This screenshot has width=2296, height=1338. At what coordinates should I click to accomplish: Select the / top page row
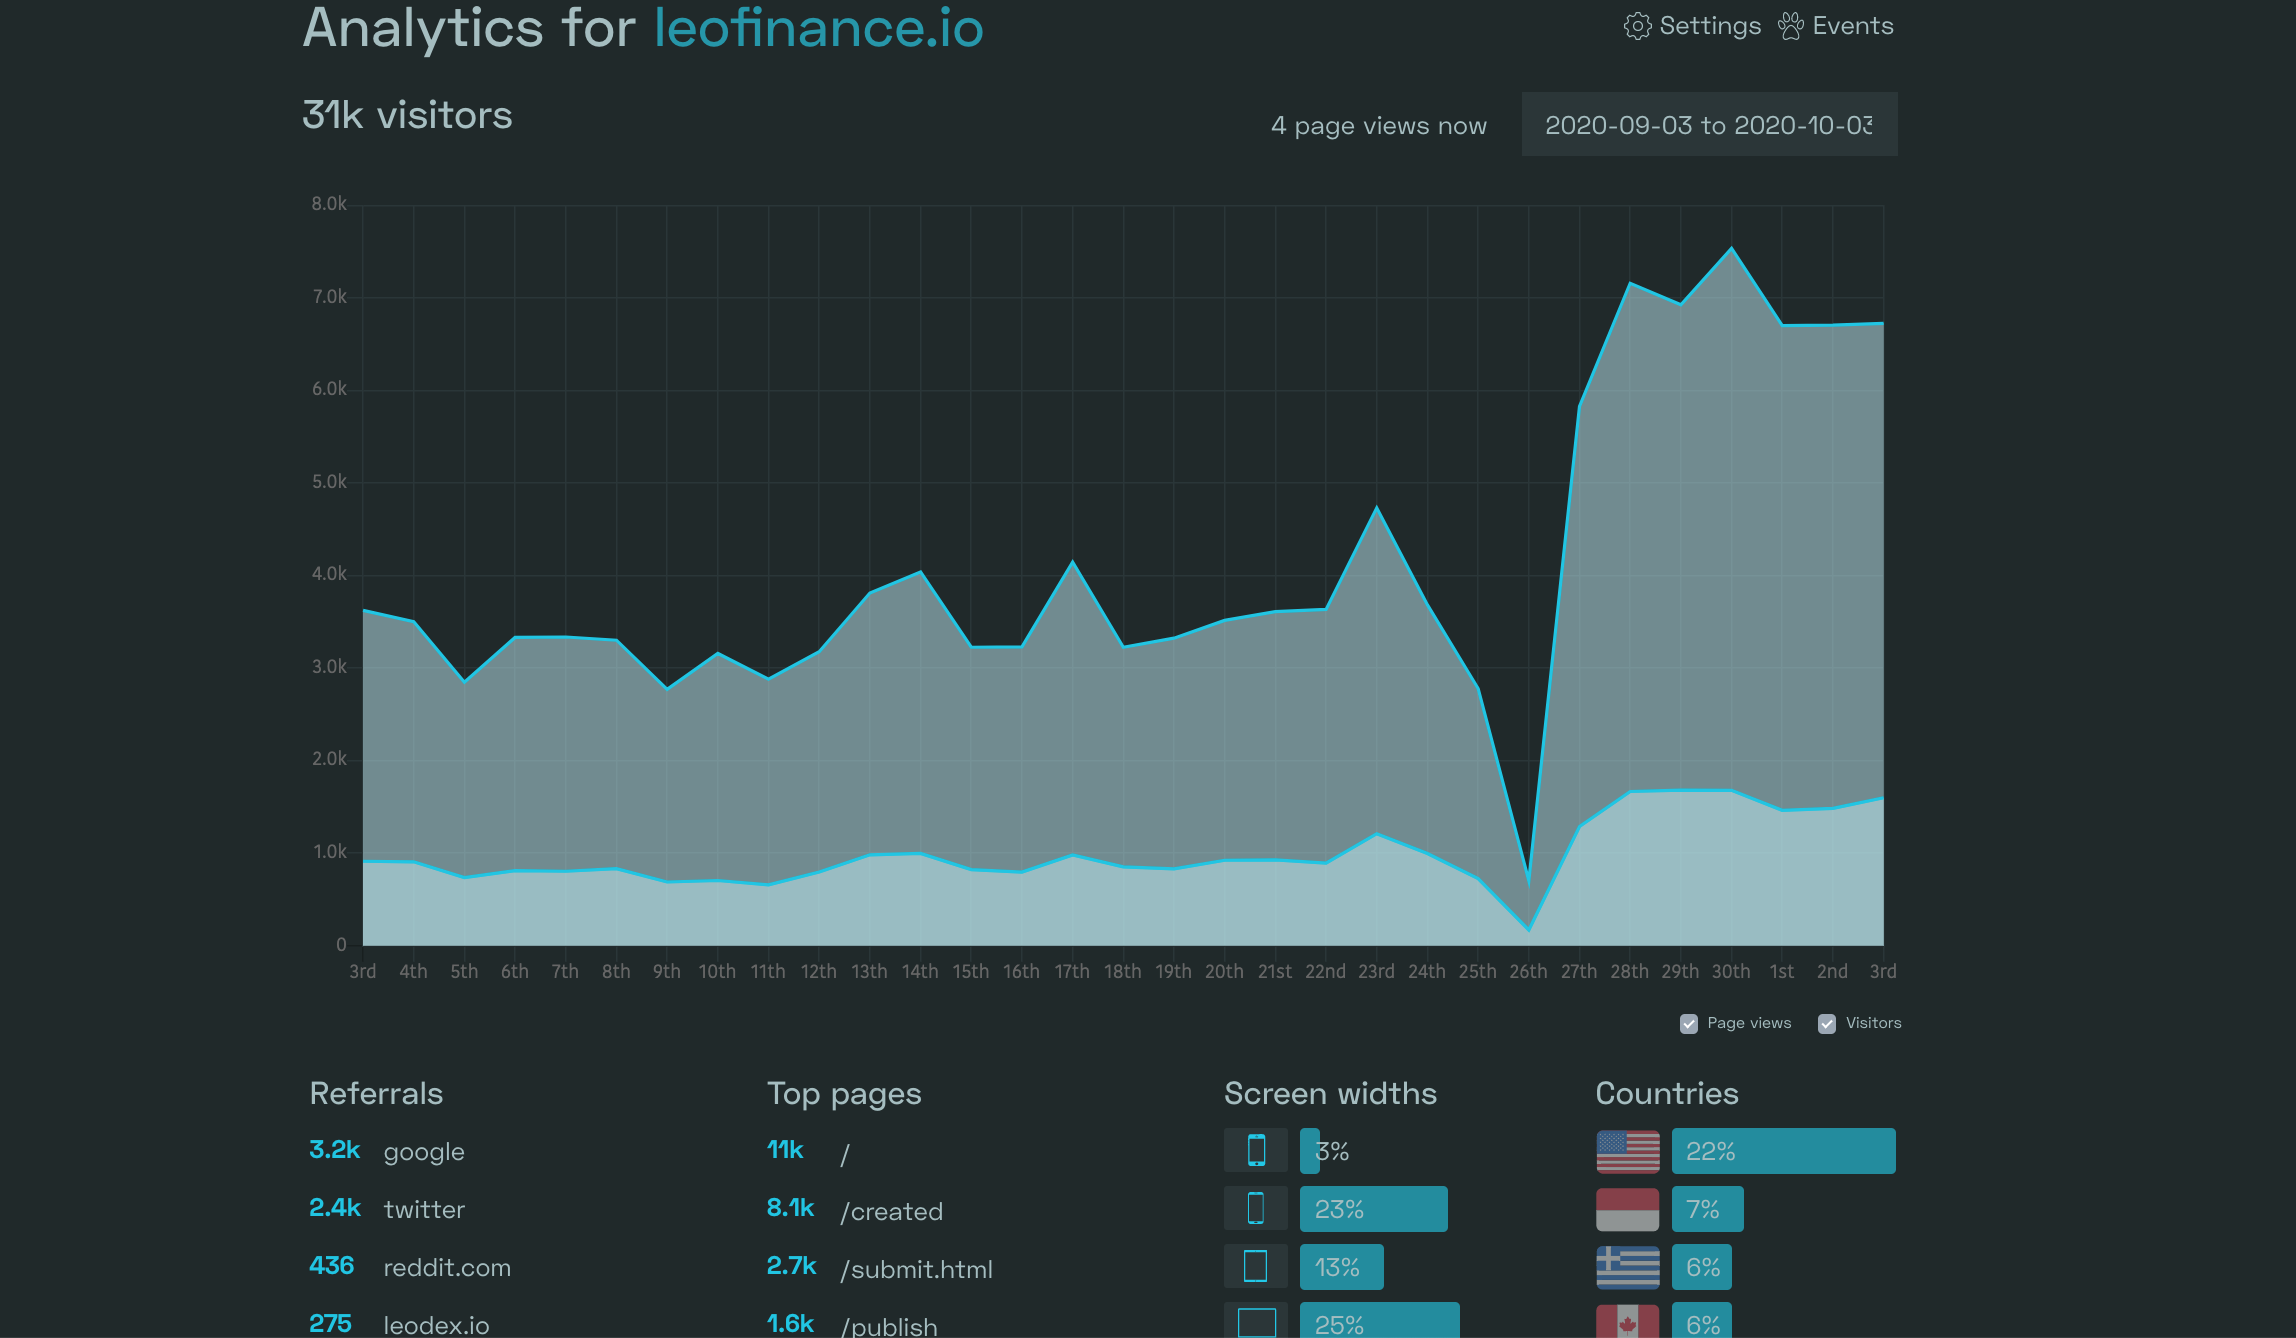(x=808, y=1151)
